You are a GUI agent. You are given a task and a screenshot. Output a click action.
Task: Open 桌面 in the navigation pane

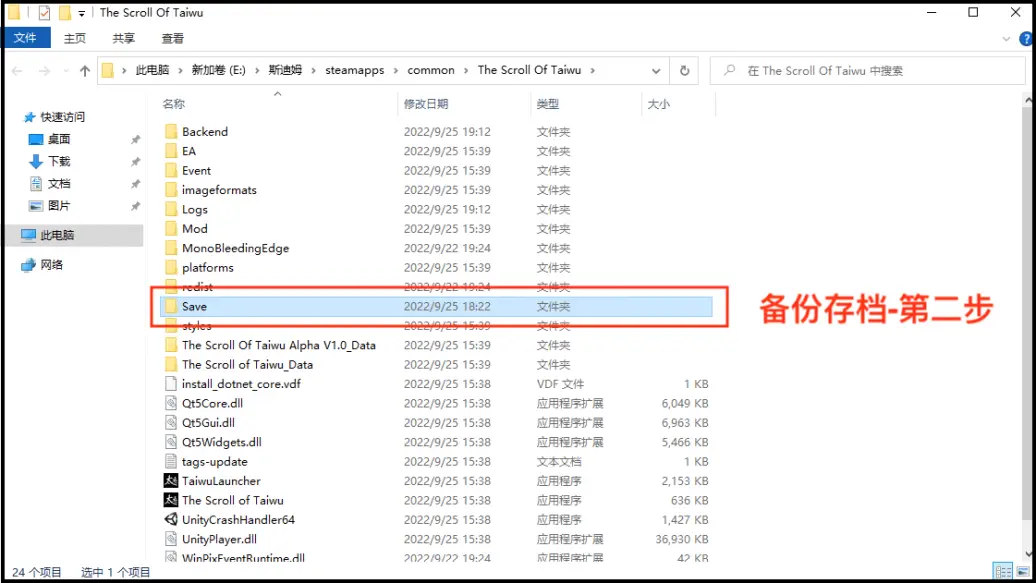click(58, 139)
